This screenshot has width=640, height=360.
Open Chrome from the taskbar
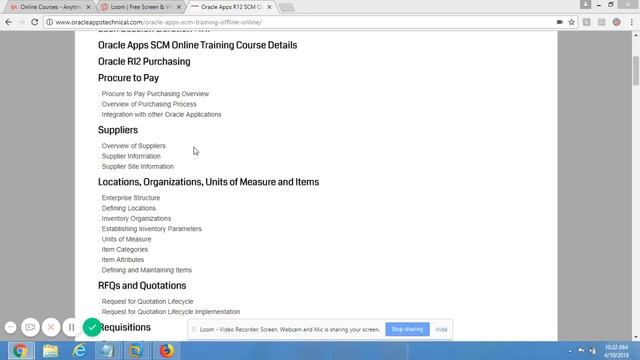[20, 351]
